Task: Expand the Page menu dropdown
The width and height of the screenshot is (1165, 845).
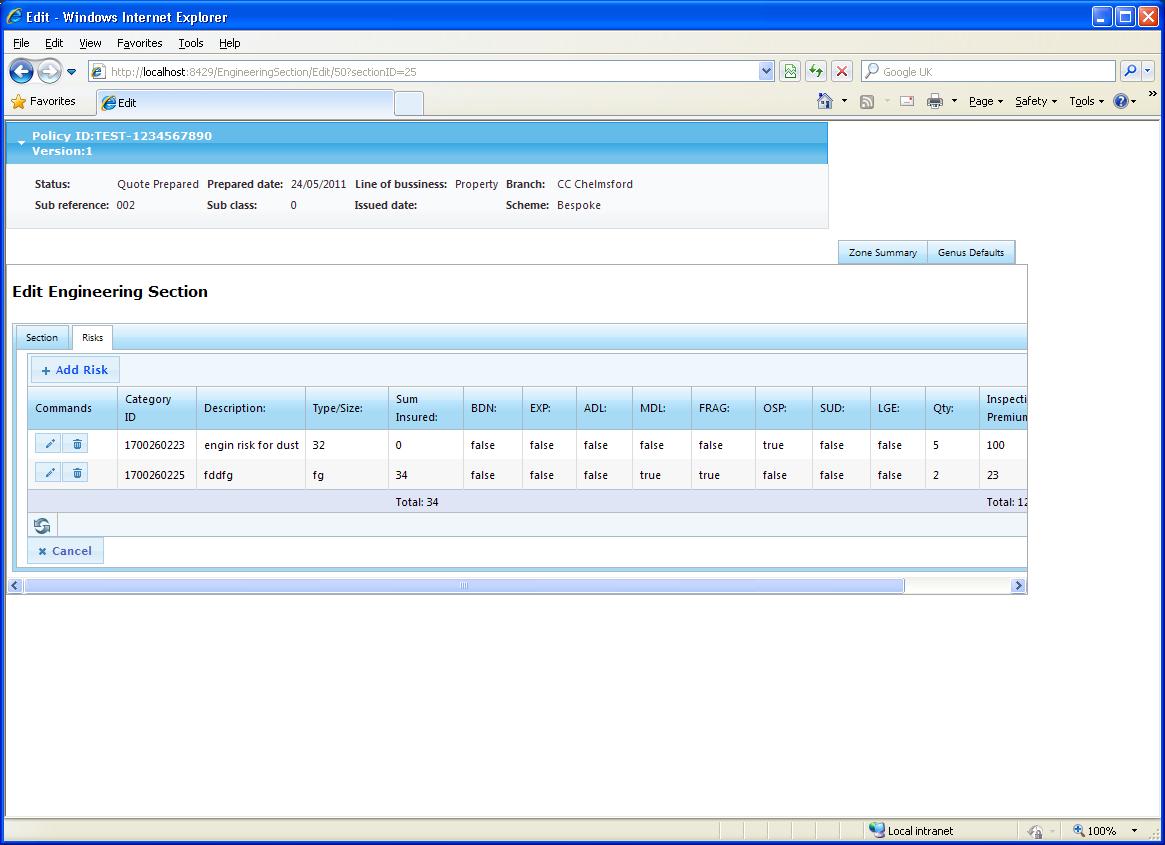Action: (x=986, y=101)
